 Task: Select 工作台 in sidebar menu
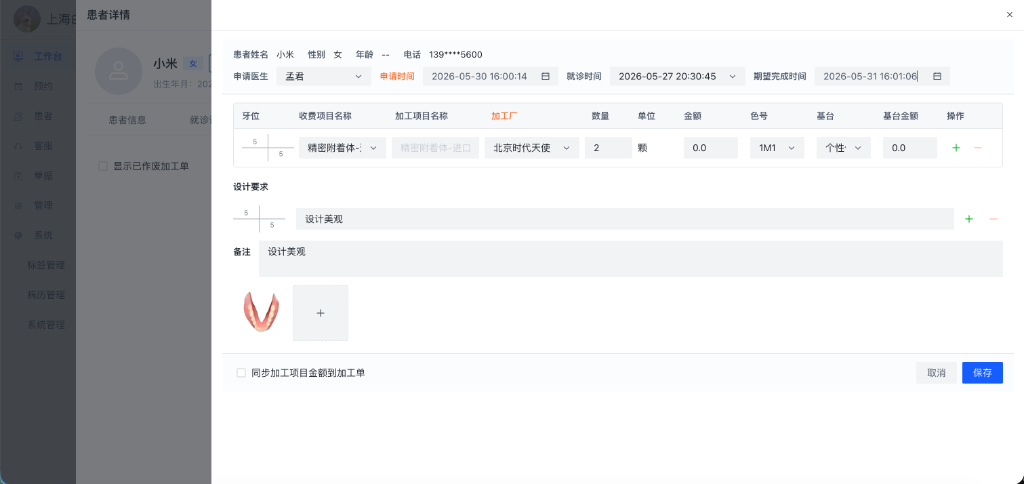[x=48, y=56]
